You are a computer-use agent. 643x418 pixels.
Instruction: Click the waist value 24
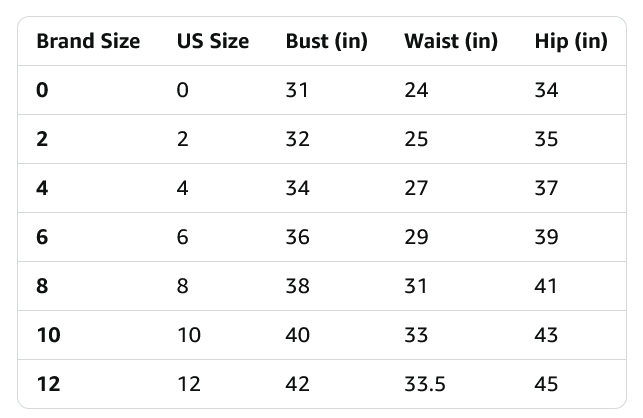pyautogui.click(x=416, y=90)
